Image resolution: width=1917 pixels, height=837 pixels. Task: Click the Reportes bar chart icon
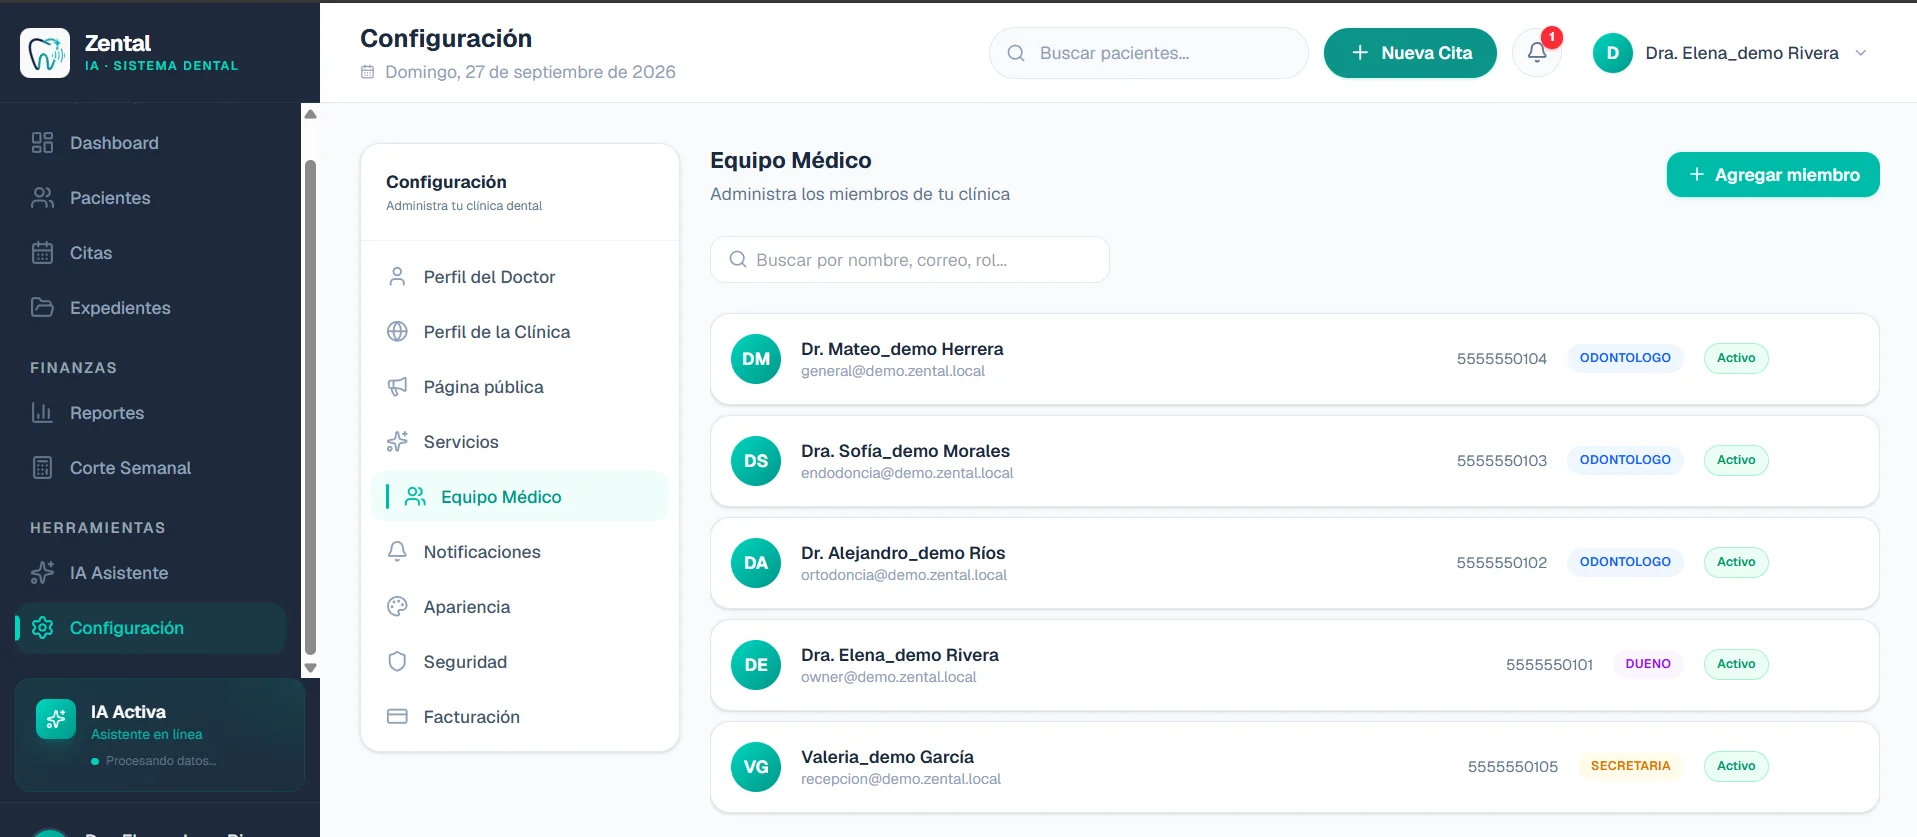click(x=42, y=413)
